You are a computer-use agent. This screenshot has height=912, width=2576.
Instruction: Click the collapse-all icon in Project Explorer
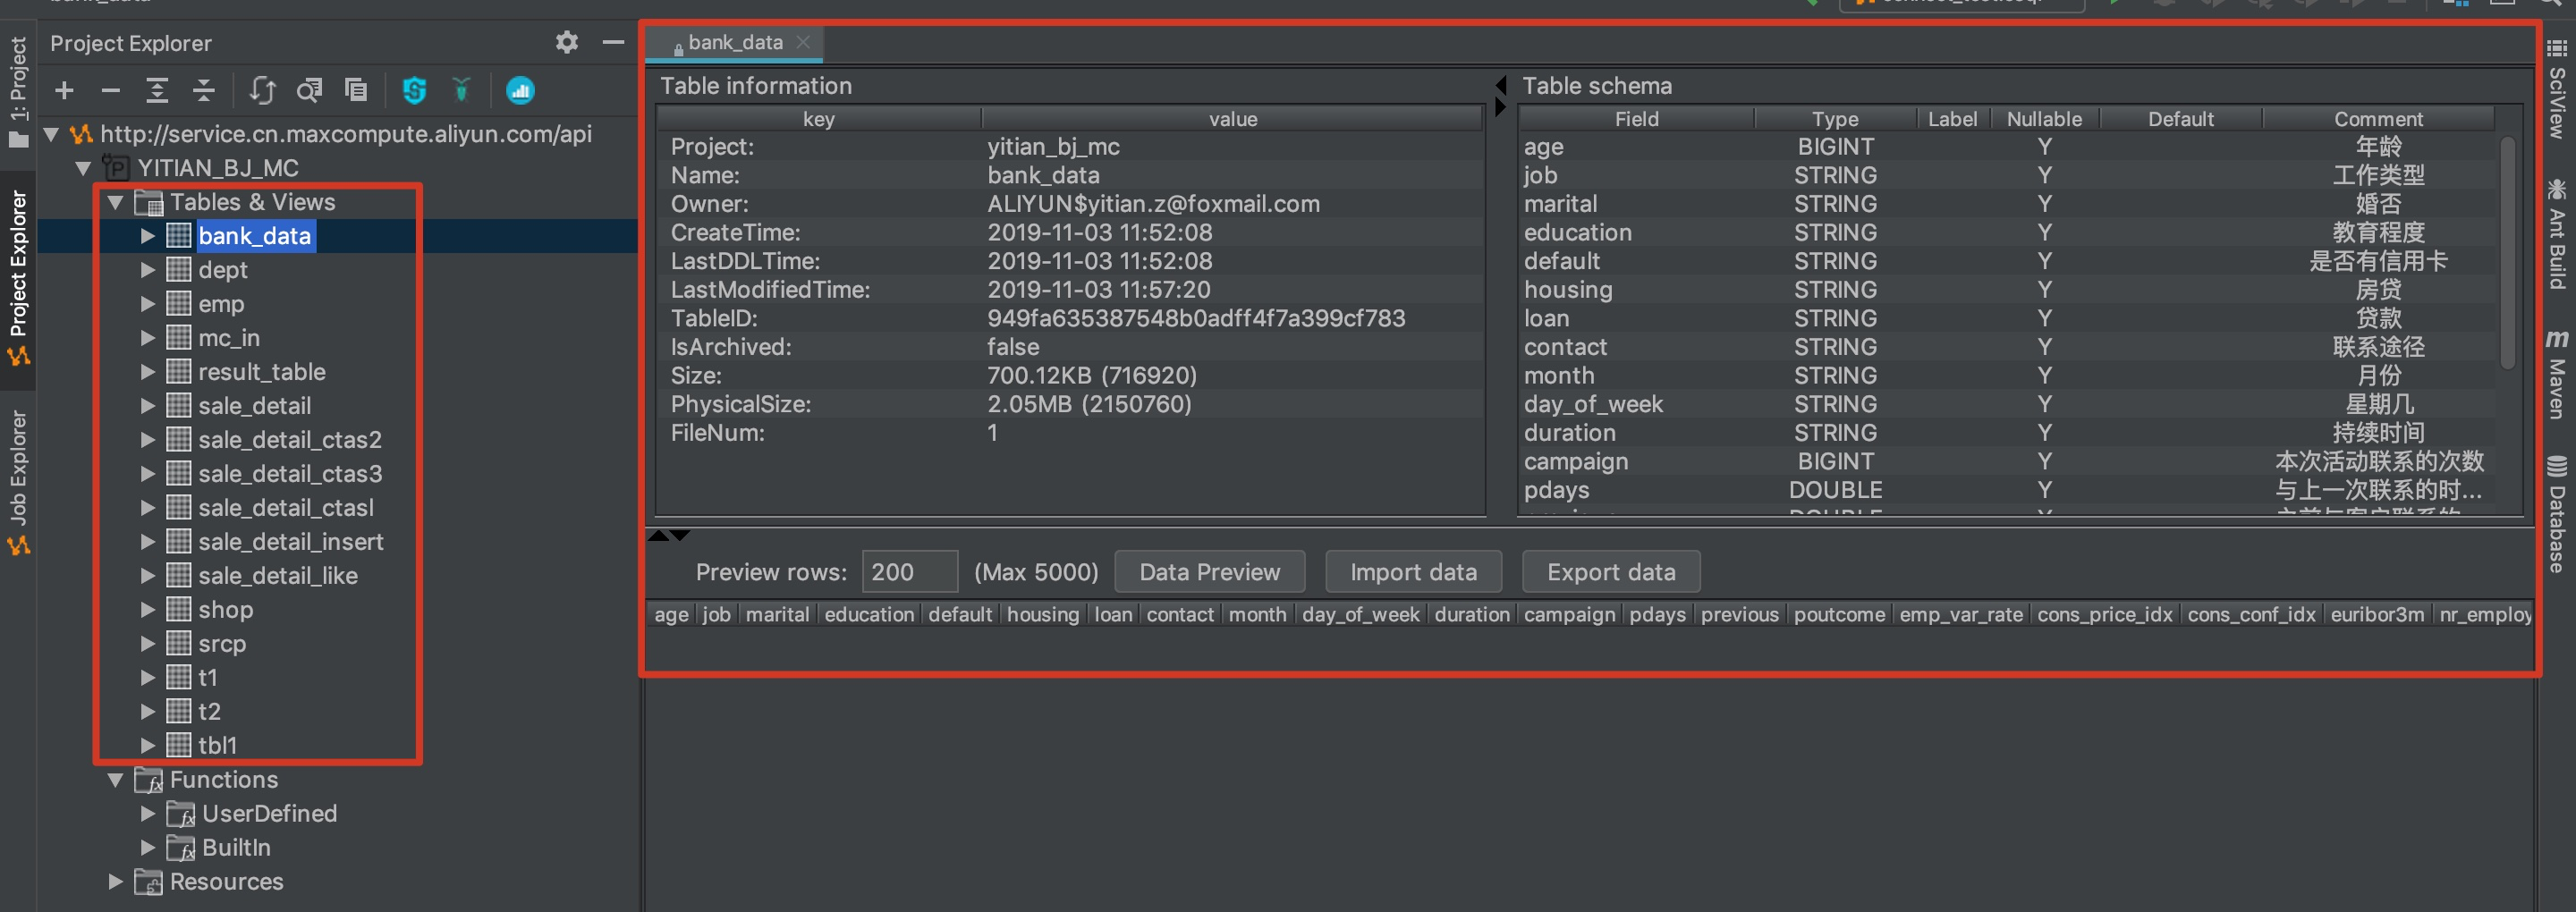point(204,90)
